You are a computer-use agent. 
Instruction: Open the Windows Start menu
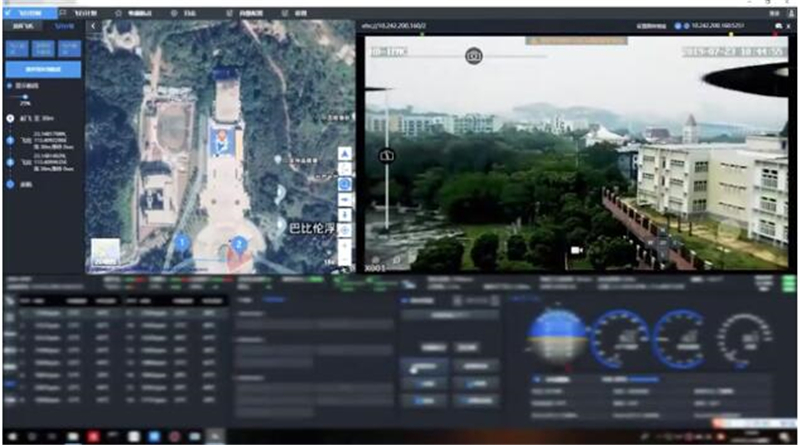(10, 438)
